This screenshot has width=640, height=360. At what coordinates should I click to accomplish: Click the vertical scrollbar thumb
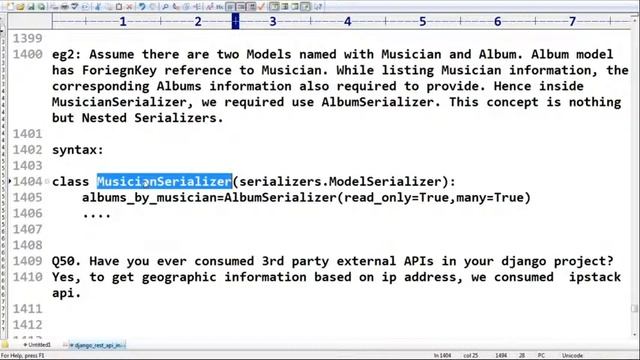click(634, 309)
